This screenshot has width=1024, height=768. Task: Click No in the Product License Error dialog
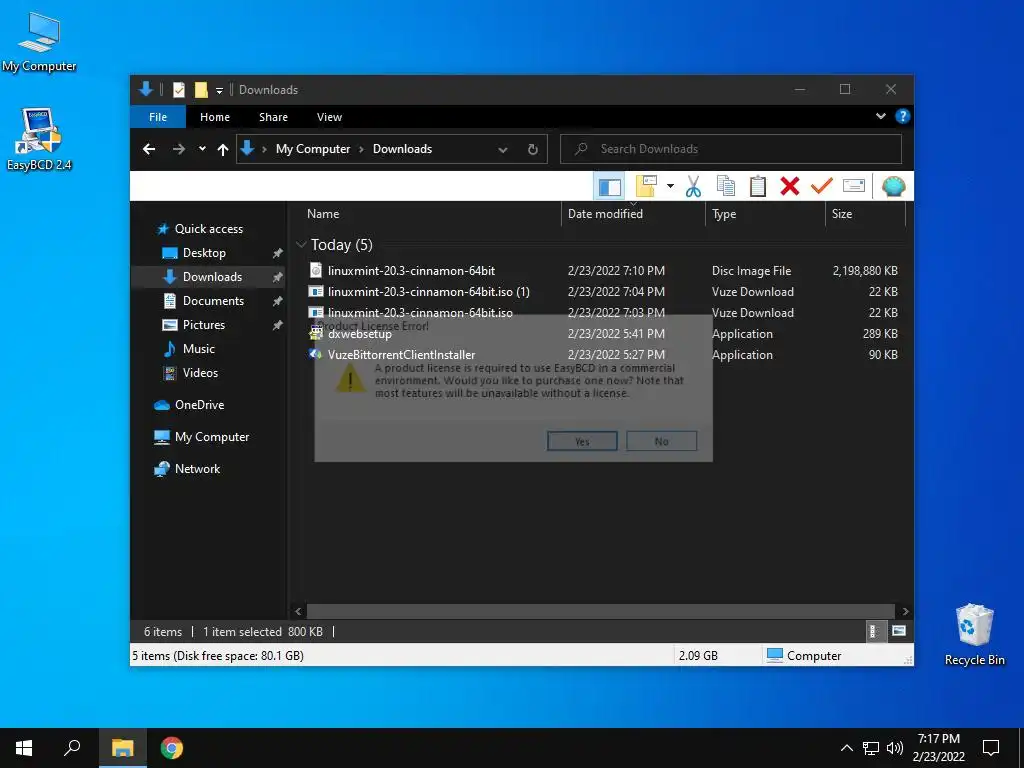(662, 441)
